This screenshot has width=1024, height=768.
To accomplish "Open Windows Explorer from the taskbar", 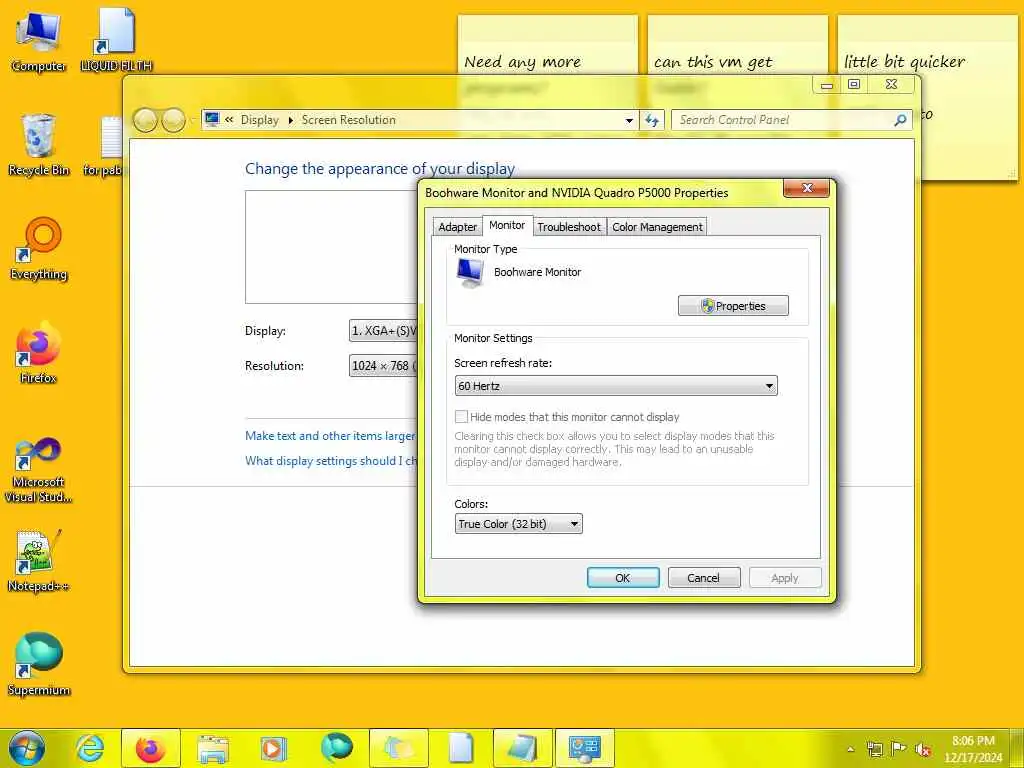I will point(213,748).
